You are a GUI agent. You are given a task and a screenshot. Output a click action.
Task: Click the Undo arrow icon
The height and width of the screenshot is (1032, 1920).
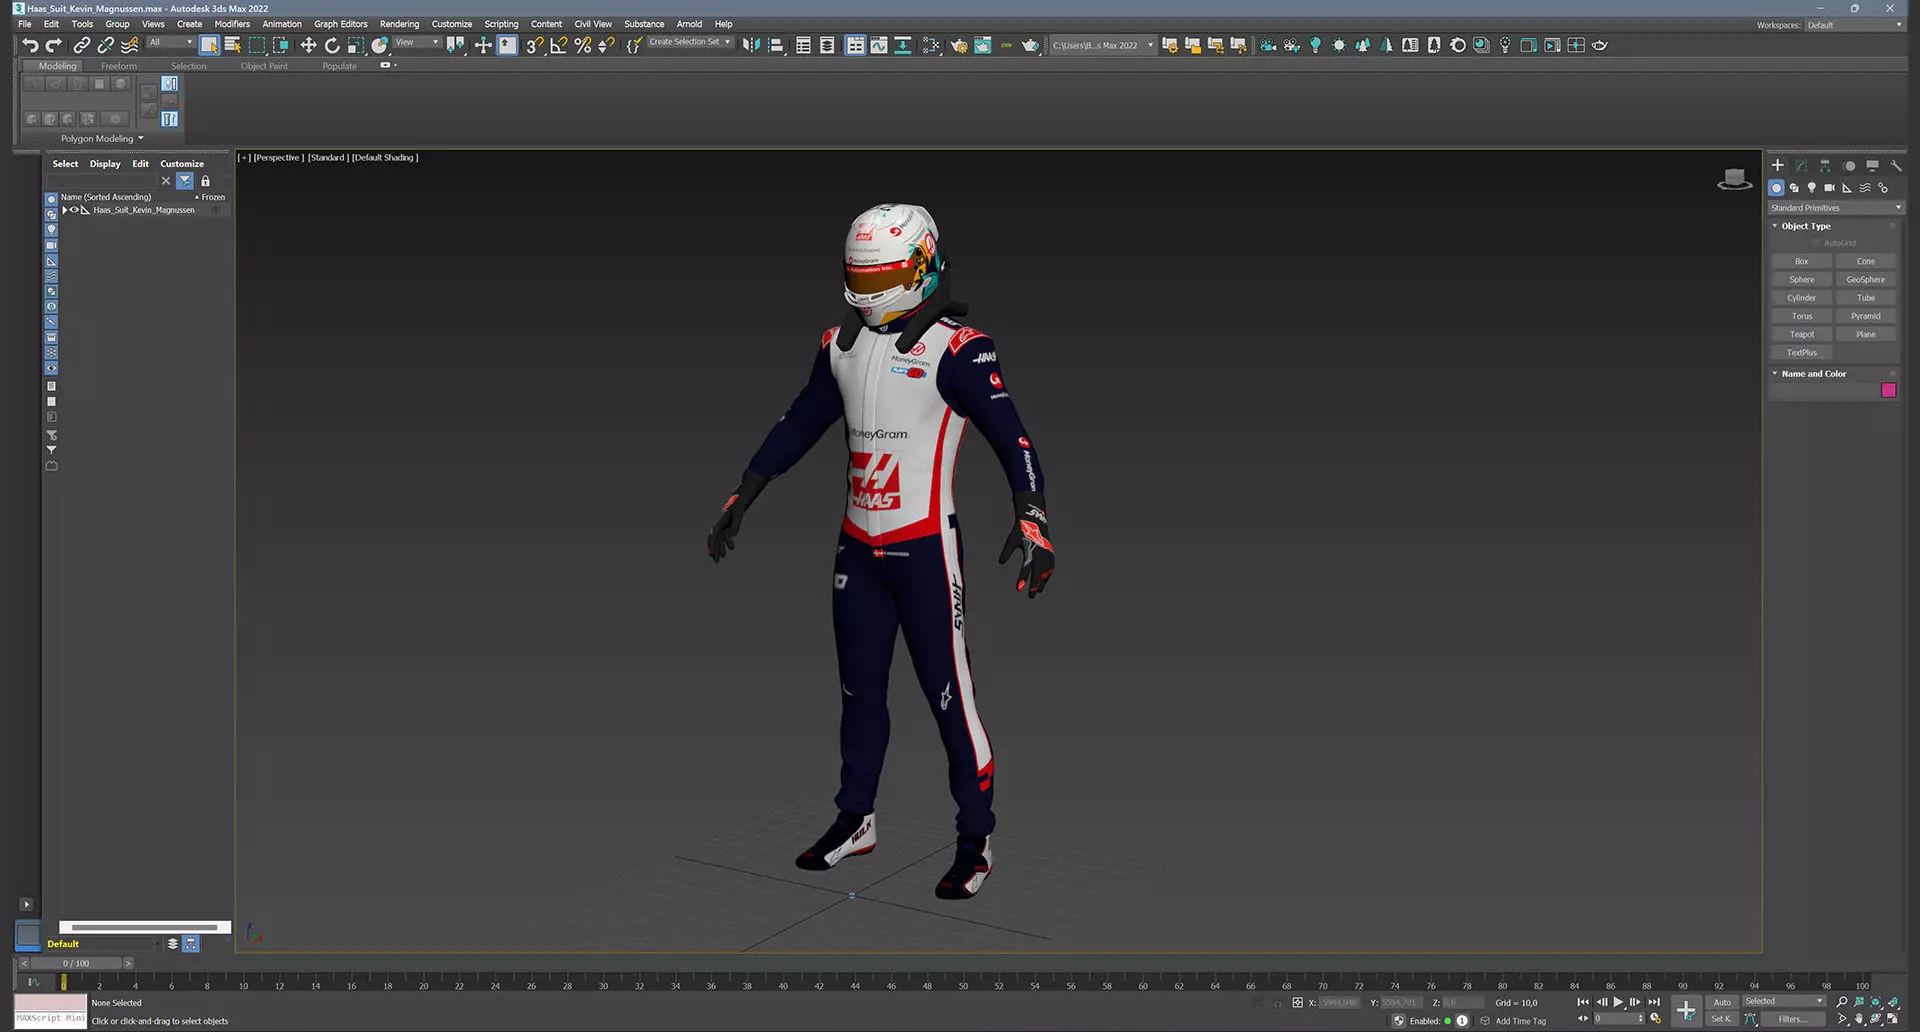click(x=30, y=45)
